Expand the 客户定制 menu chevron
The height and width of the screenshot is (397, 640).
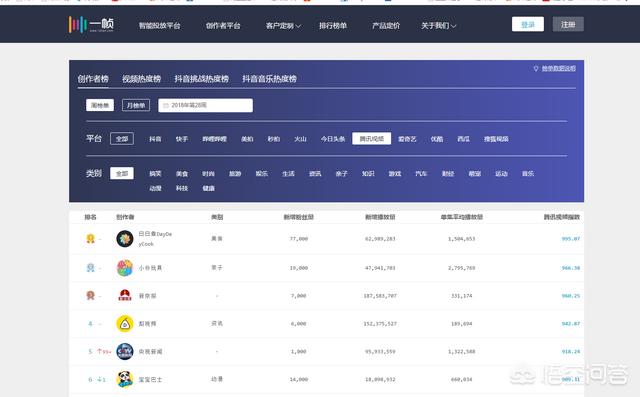point(298,26)
